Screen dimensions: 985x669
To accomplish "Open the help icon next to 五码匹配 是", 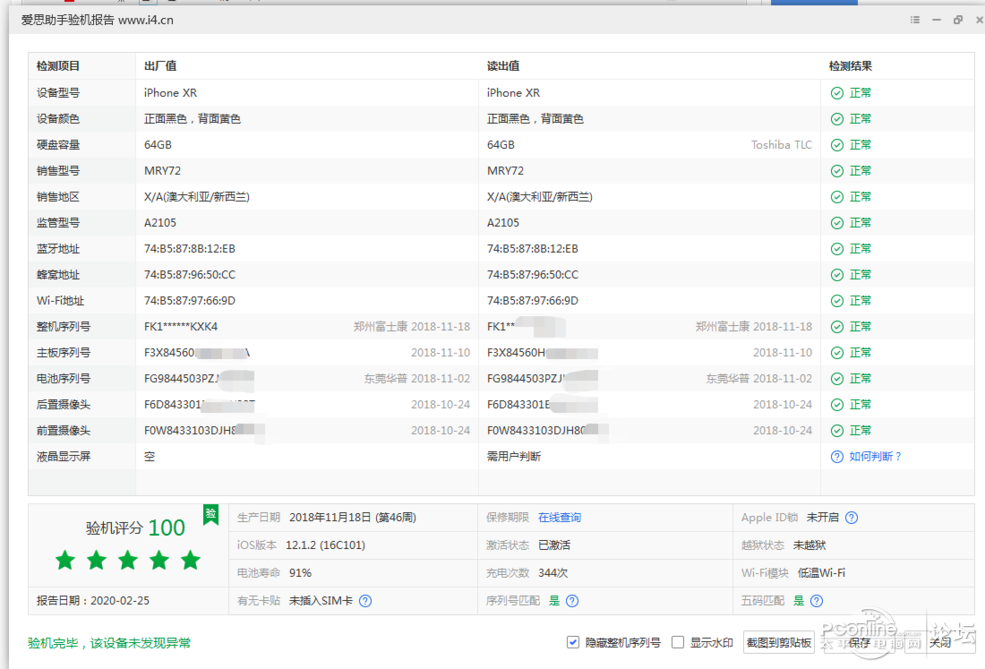I will point(816,601).
